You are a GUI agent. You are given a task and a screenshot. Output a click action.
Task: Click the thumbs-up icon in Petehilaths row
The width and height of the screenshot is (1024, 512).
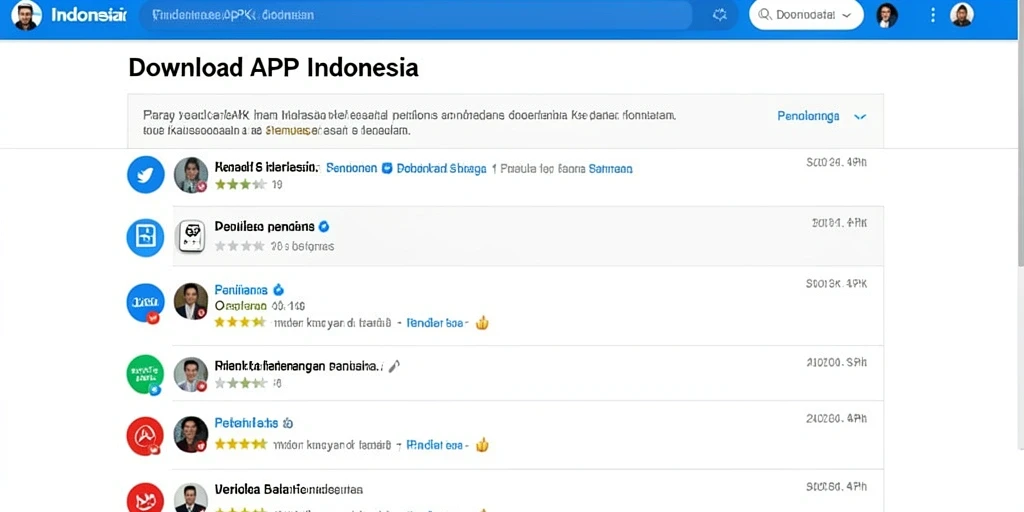pos(482,445)
